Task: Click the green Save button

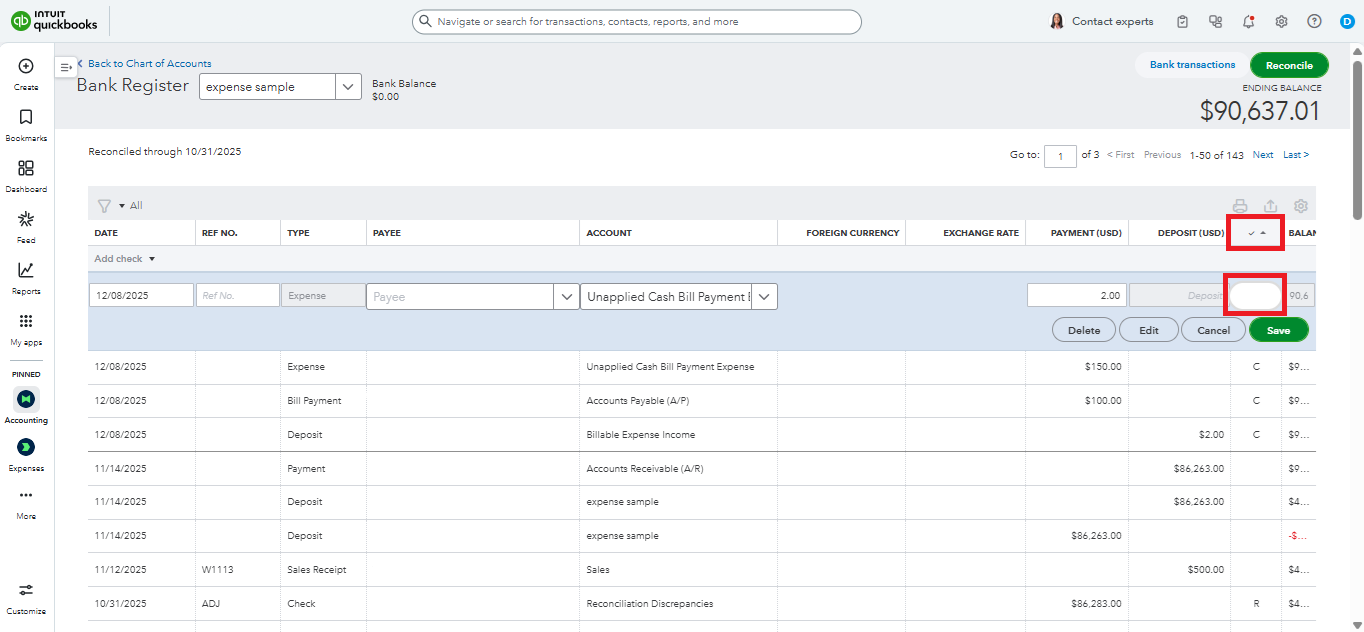Action: pos(1278,330)
